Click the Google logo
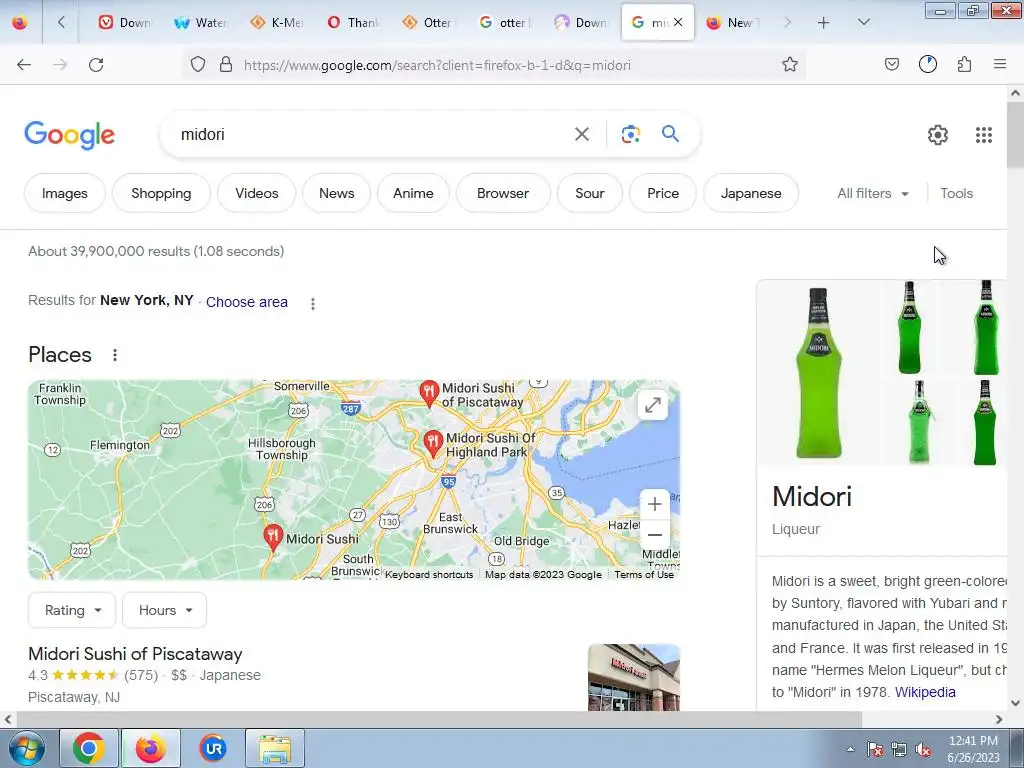 (70, 135)
